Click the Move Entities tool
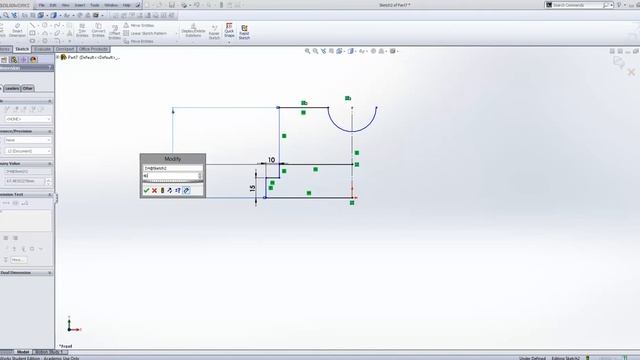 pos(139,41)
